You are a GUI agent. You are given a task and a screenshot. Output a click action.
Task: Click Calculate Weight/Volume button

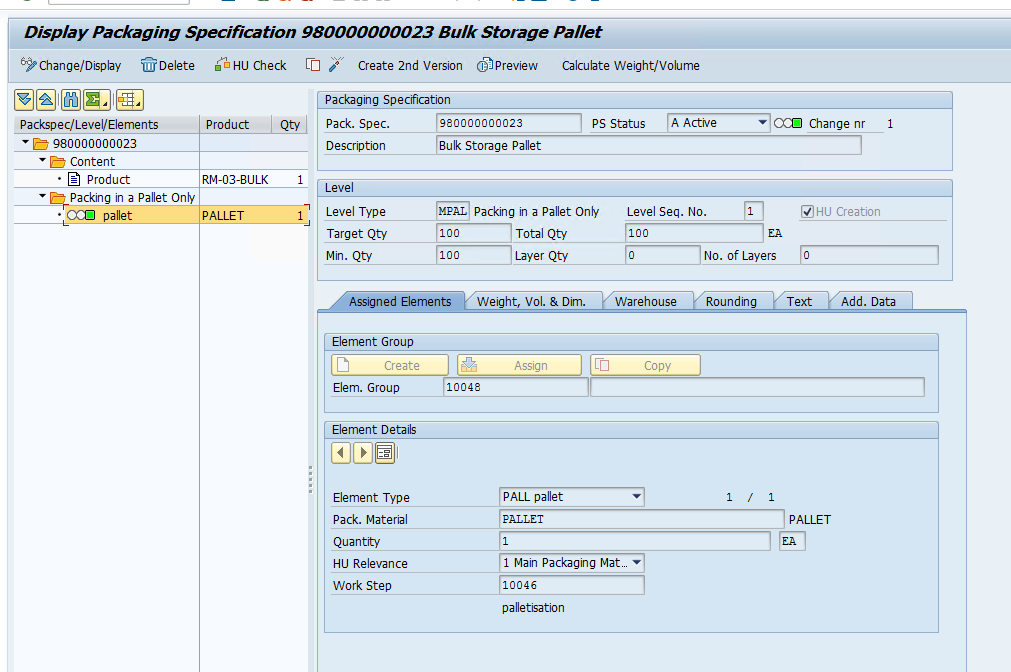(630, 65)
